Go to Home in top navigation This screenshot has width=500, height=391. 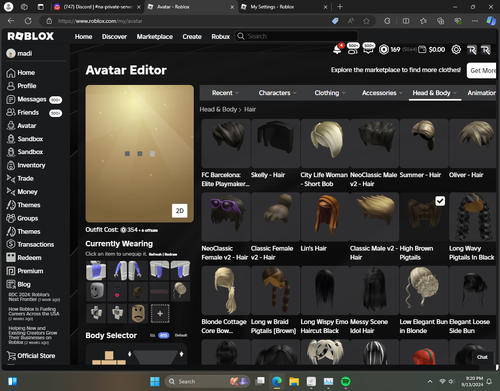pyautogui.click(x=83, y=36)
